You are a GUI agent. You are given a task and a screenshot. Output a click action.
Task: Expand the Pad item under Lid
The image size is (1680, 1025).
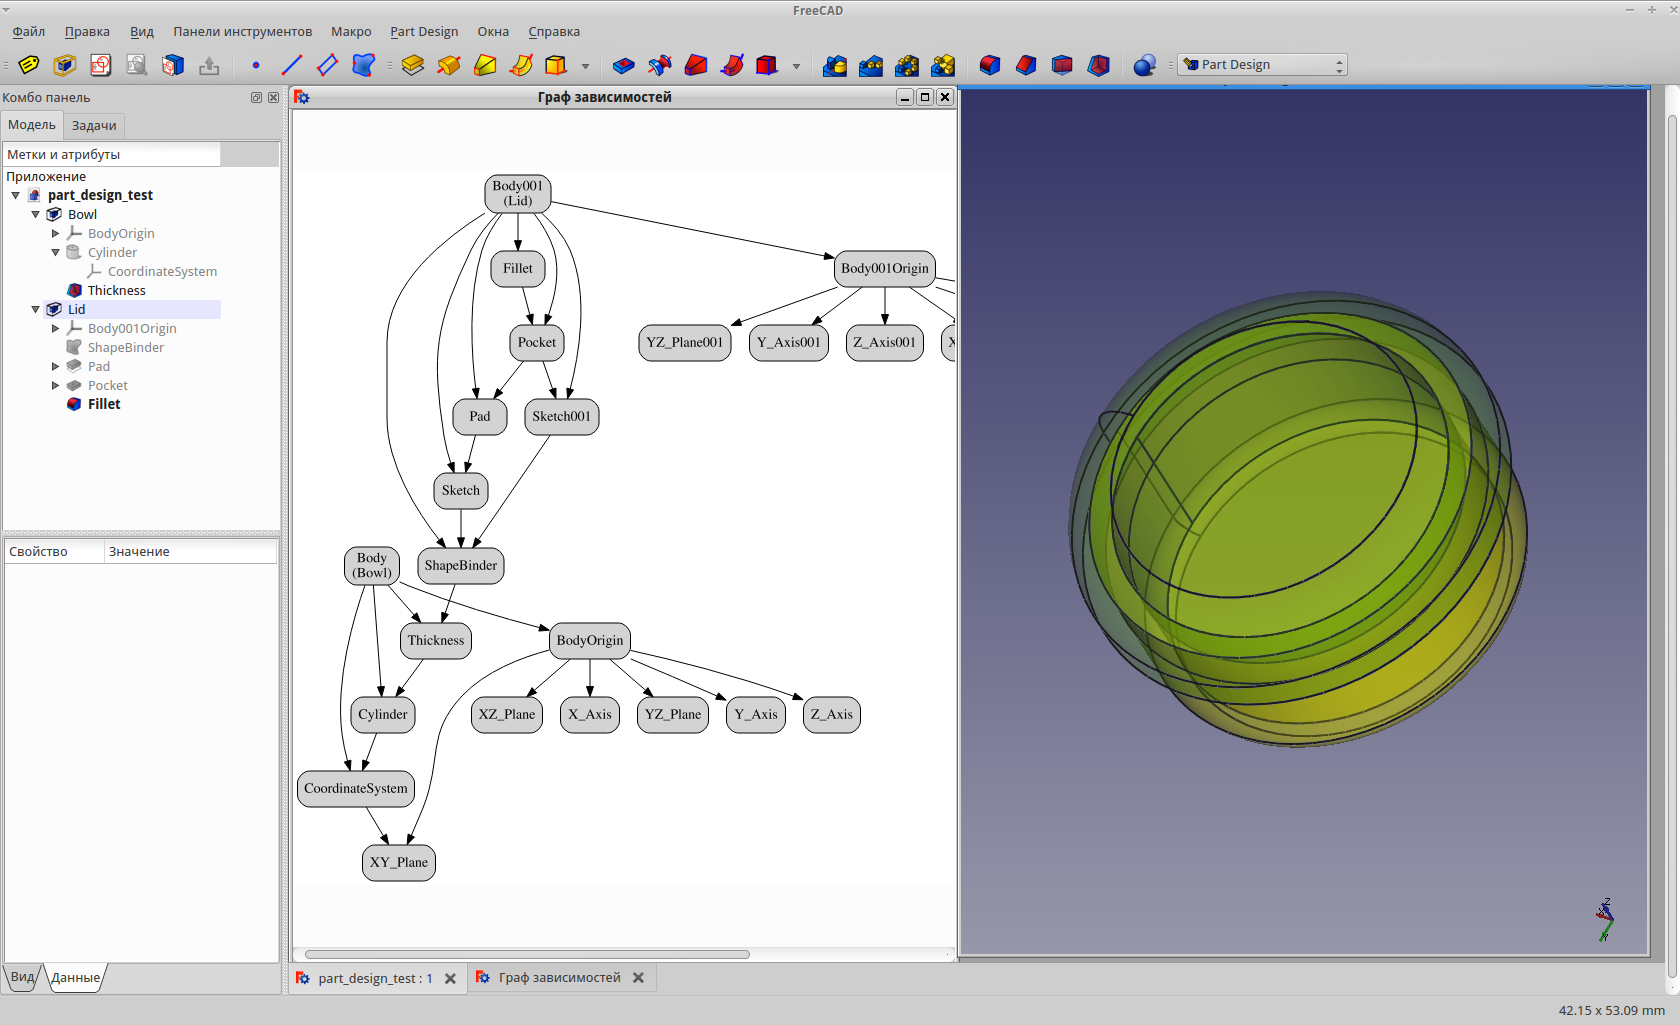coord(56,366)
